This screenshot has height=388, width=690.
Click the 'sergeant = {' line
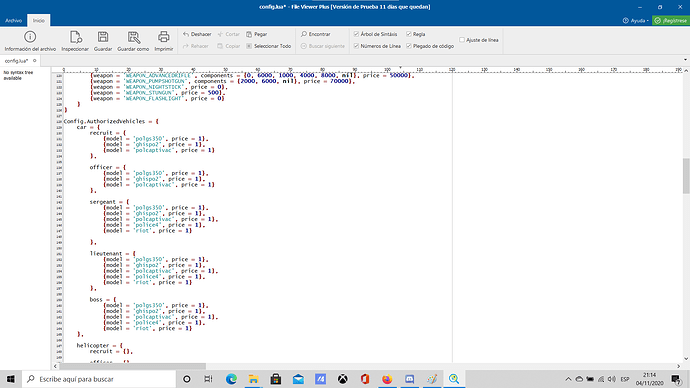point(110,201)
